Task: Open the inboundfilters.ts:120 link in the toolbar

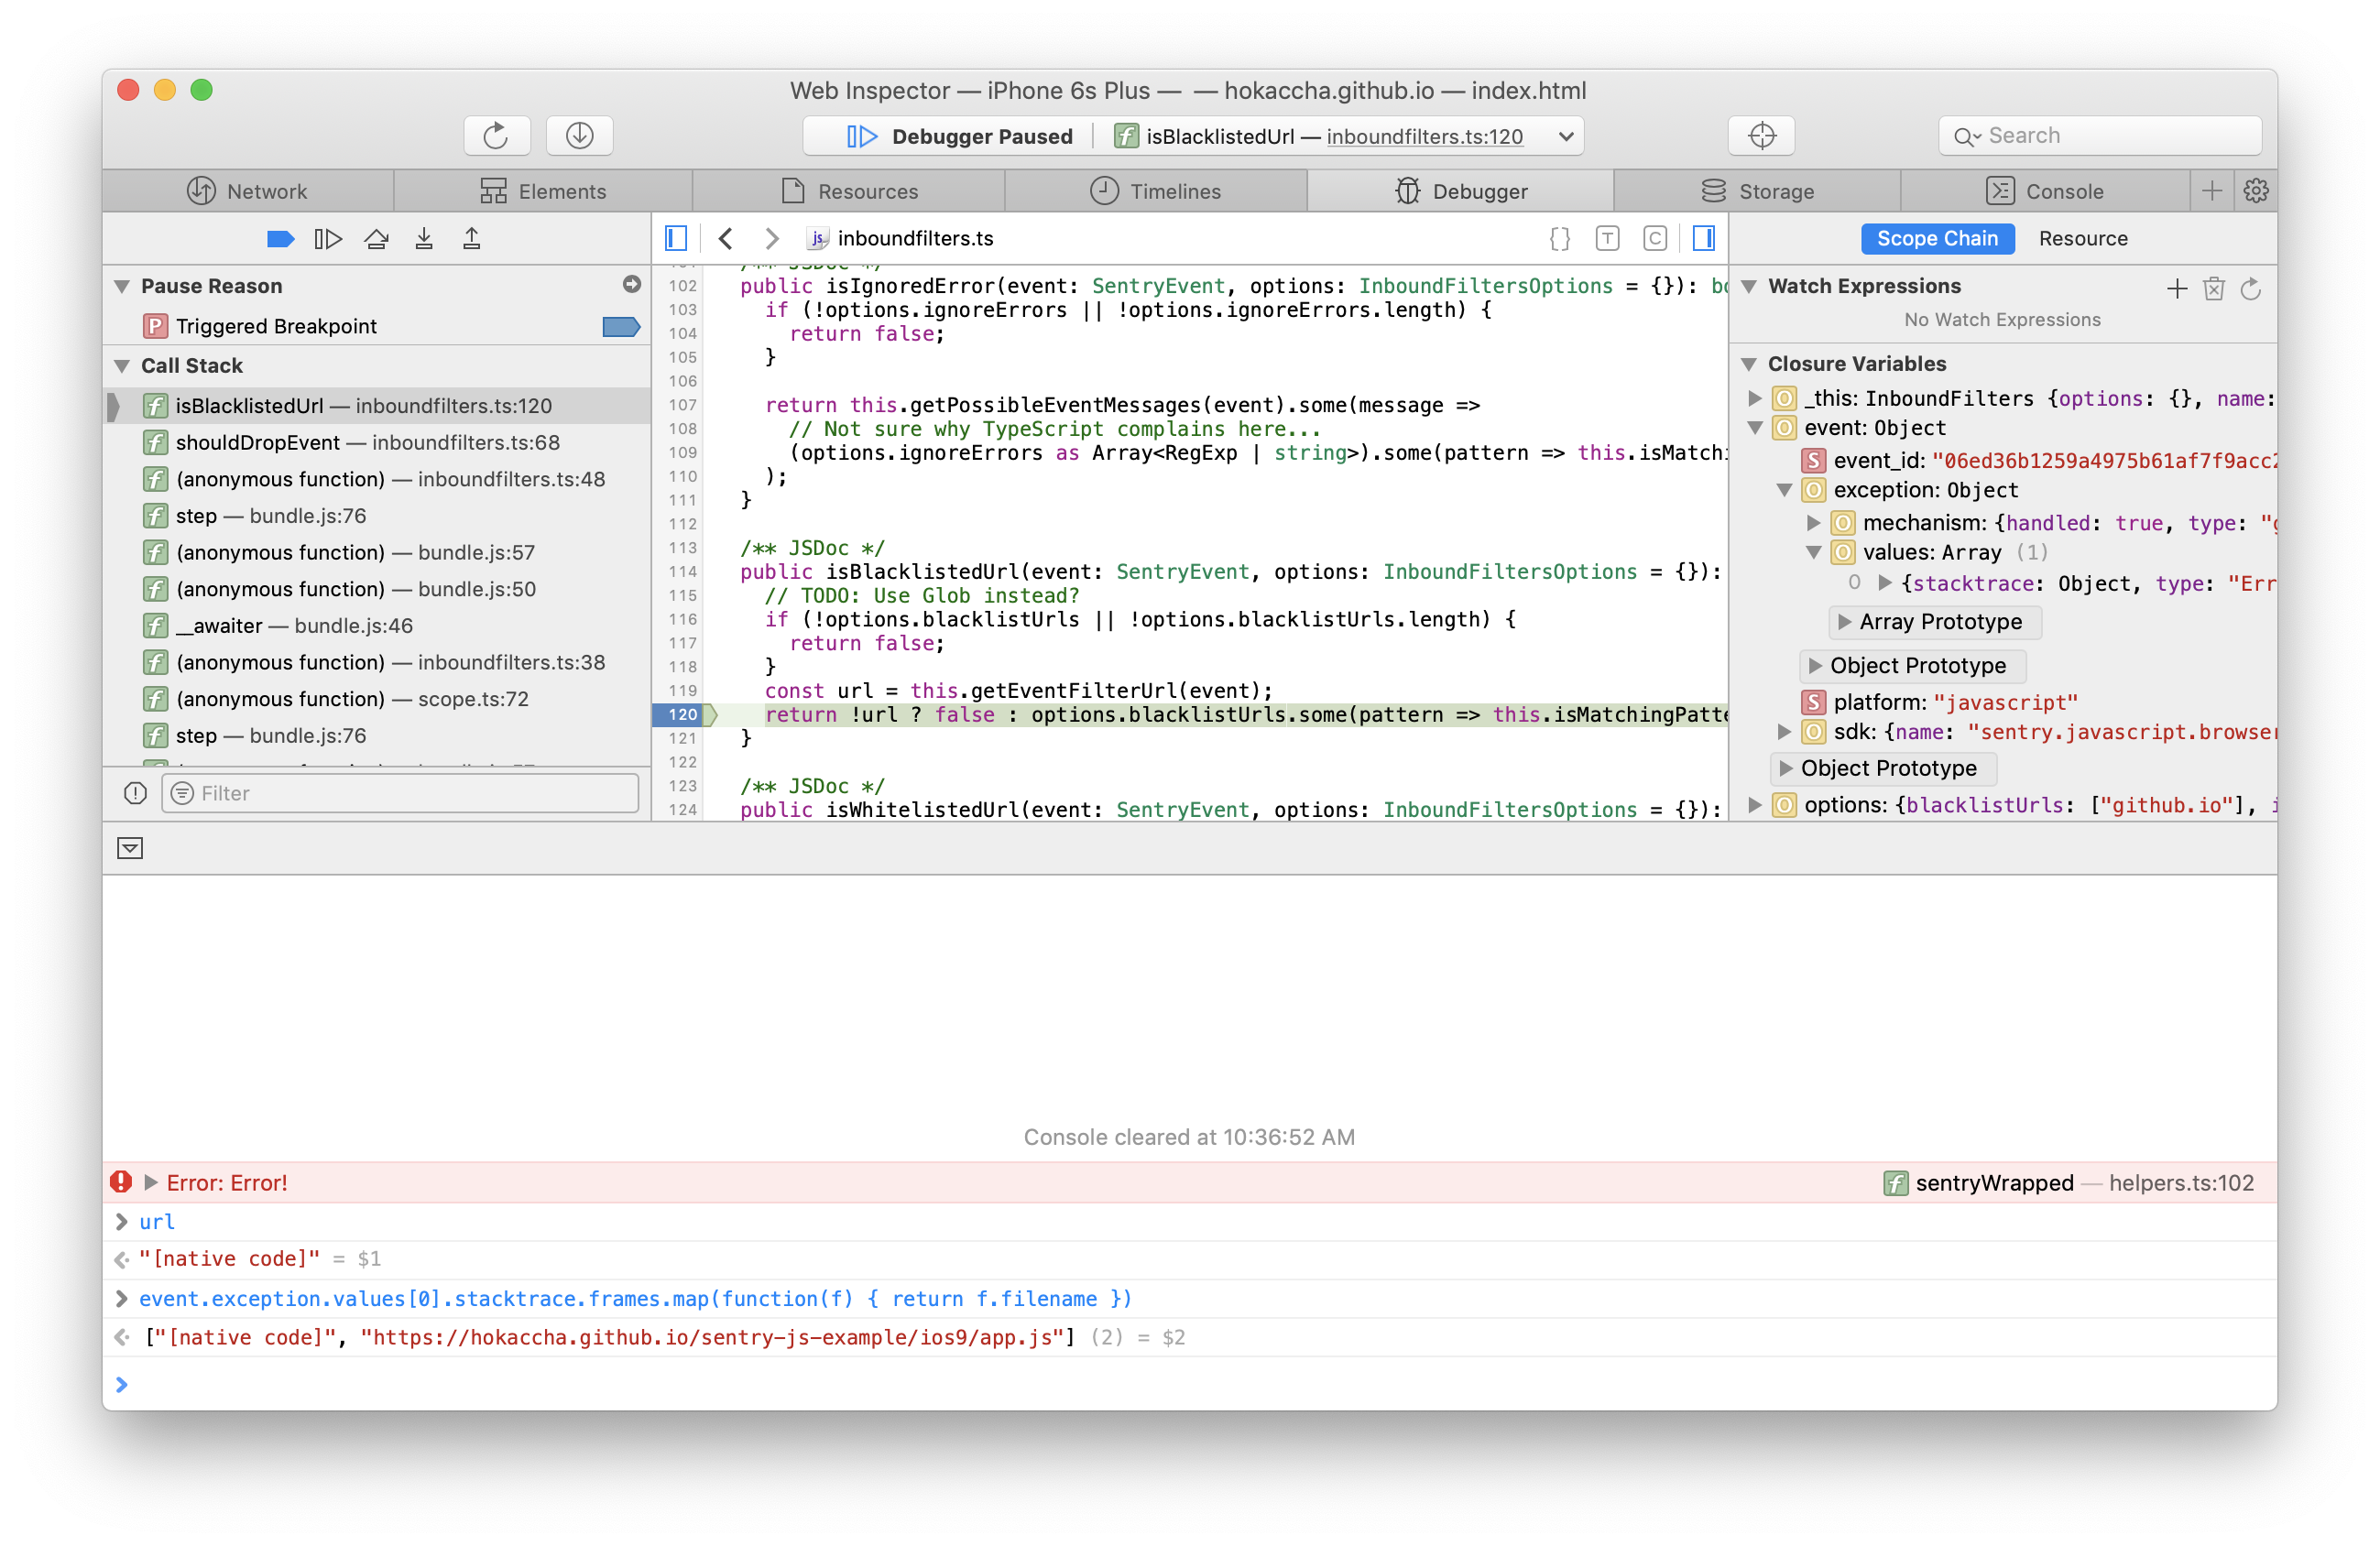Action: [1424, 136]
